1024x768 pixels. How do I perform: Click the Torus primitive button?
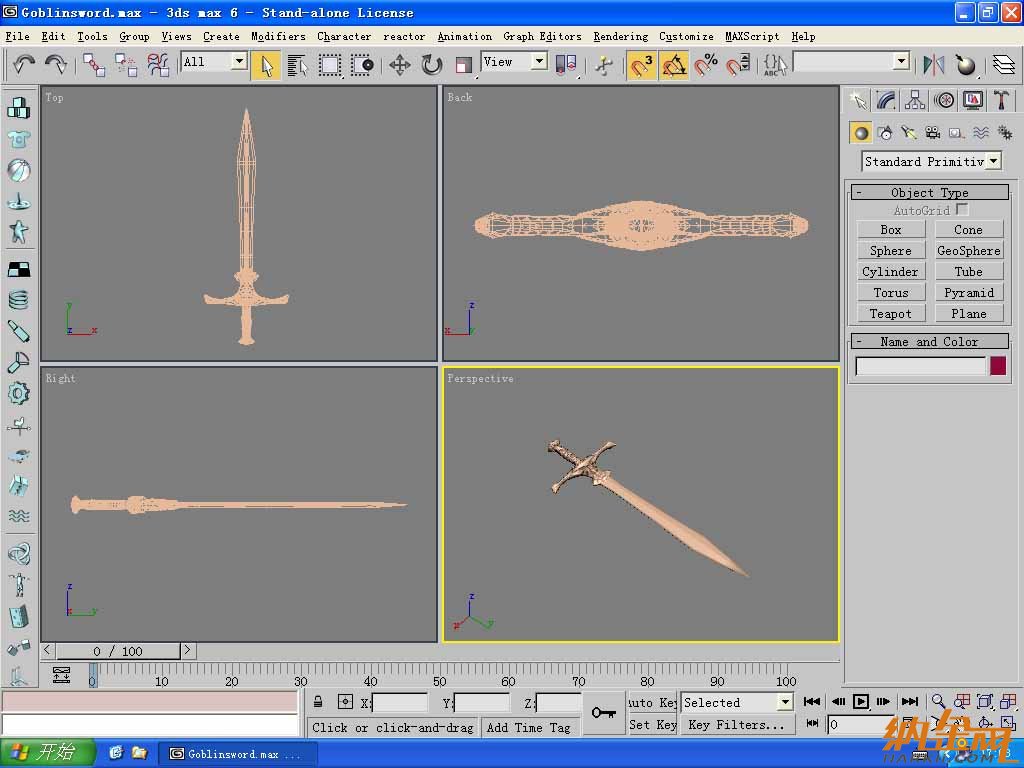[891, 292]
